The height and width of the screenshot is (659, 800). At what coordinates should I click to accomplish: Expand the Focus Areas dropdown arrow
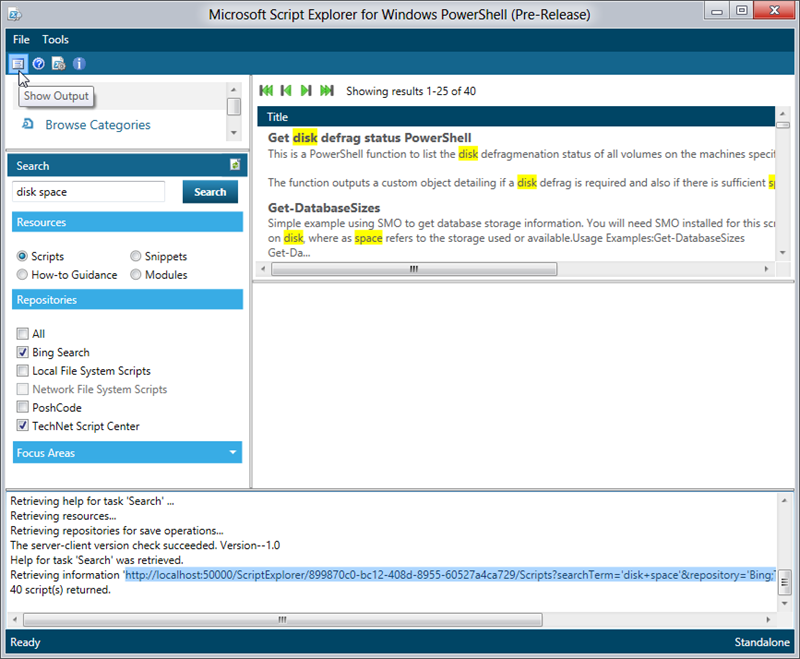pyautogui.click(x=233, y=452)
